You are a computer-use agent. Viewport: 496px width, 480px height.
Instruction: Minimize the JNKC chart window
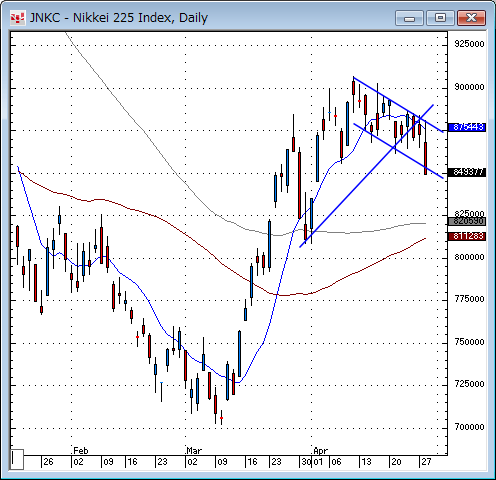pyautogui.click(x=409, y=18)
